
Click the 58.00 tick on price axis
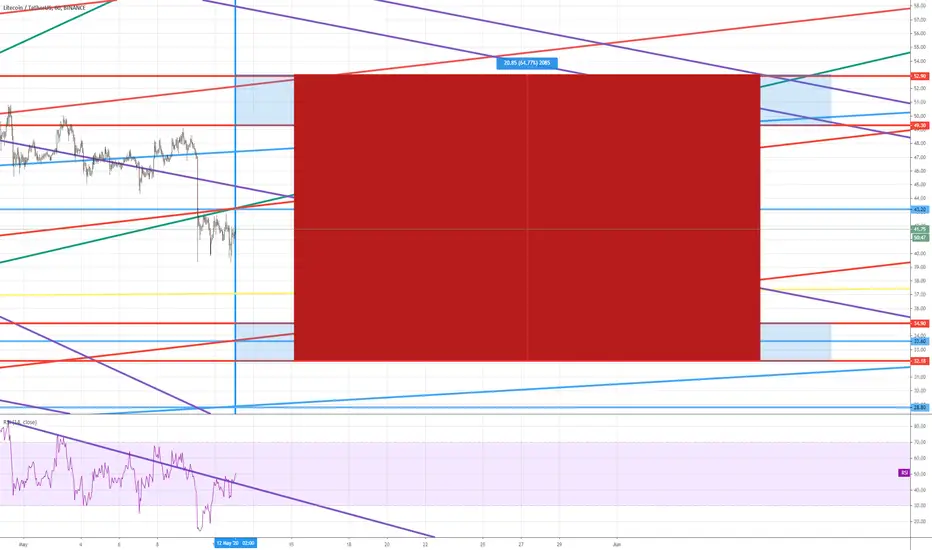click(x=920, y=5)
